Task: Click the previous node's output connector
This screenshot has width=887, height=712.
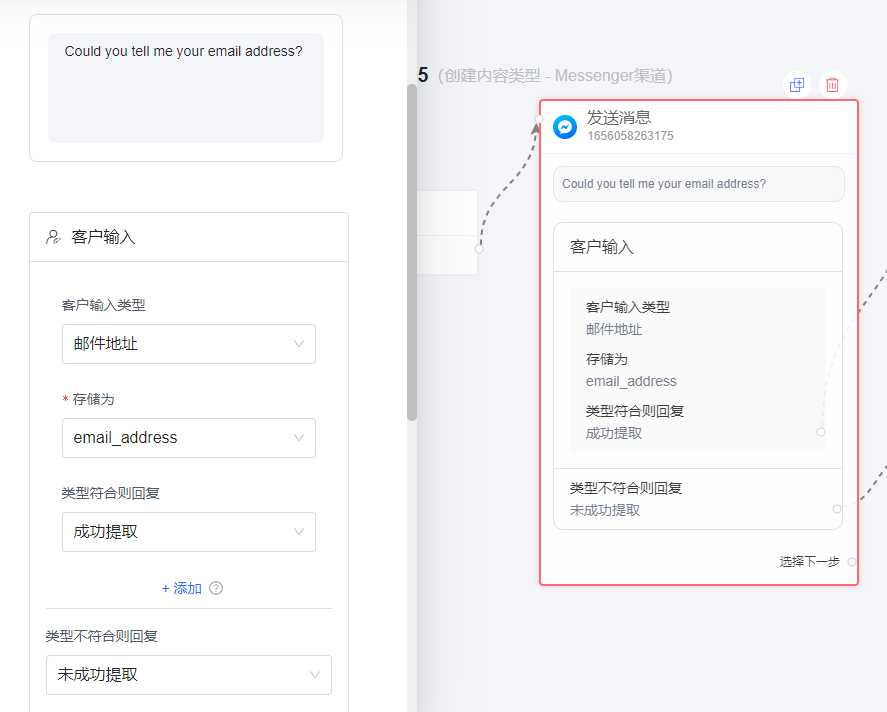Action: pyautogui.click(x=479, y=249)
